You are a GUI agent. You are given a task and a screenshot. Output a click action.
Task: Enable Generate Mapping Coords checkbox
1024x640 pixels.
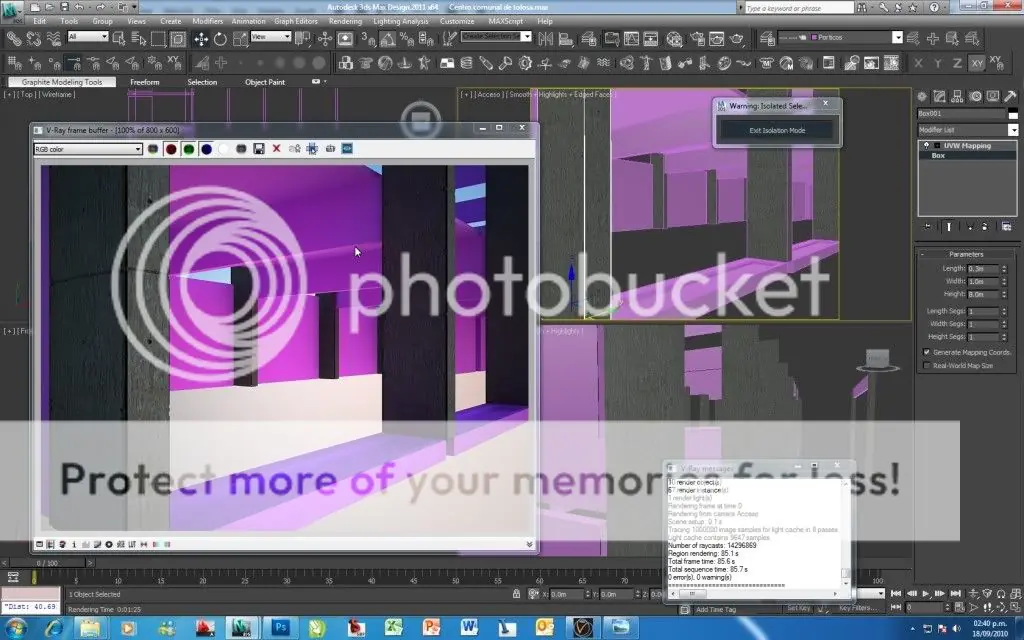[x=927, y=352]
